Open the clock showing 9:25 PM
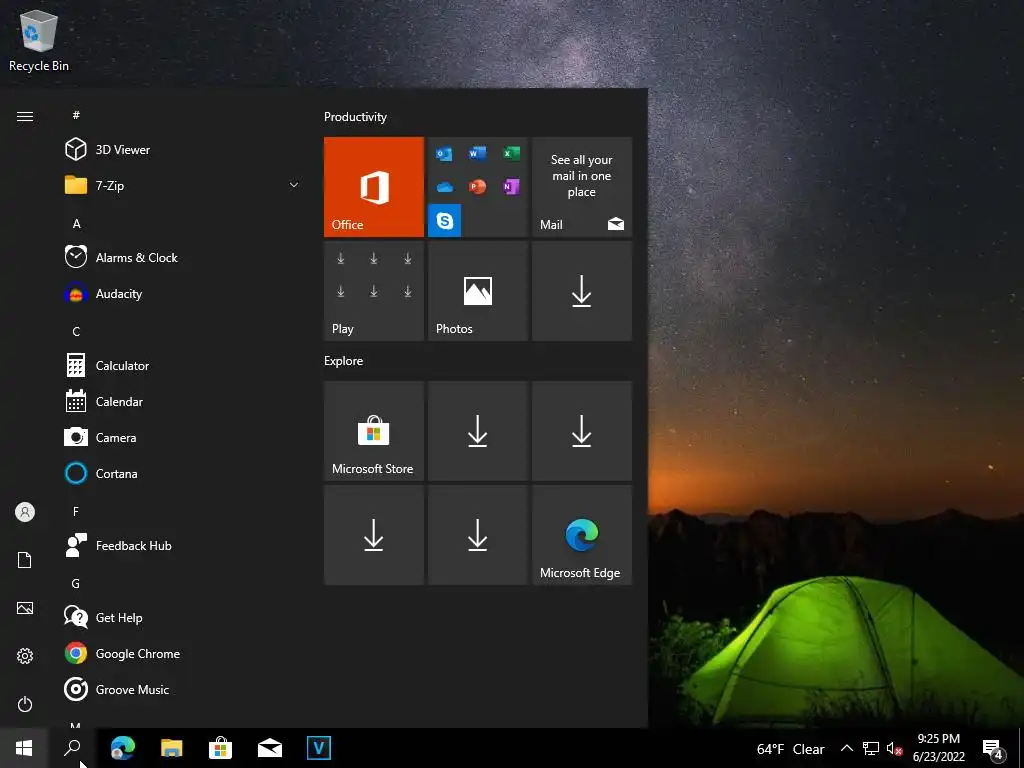 (938, 748)
